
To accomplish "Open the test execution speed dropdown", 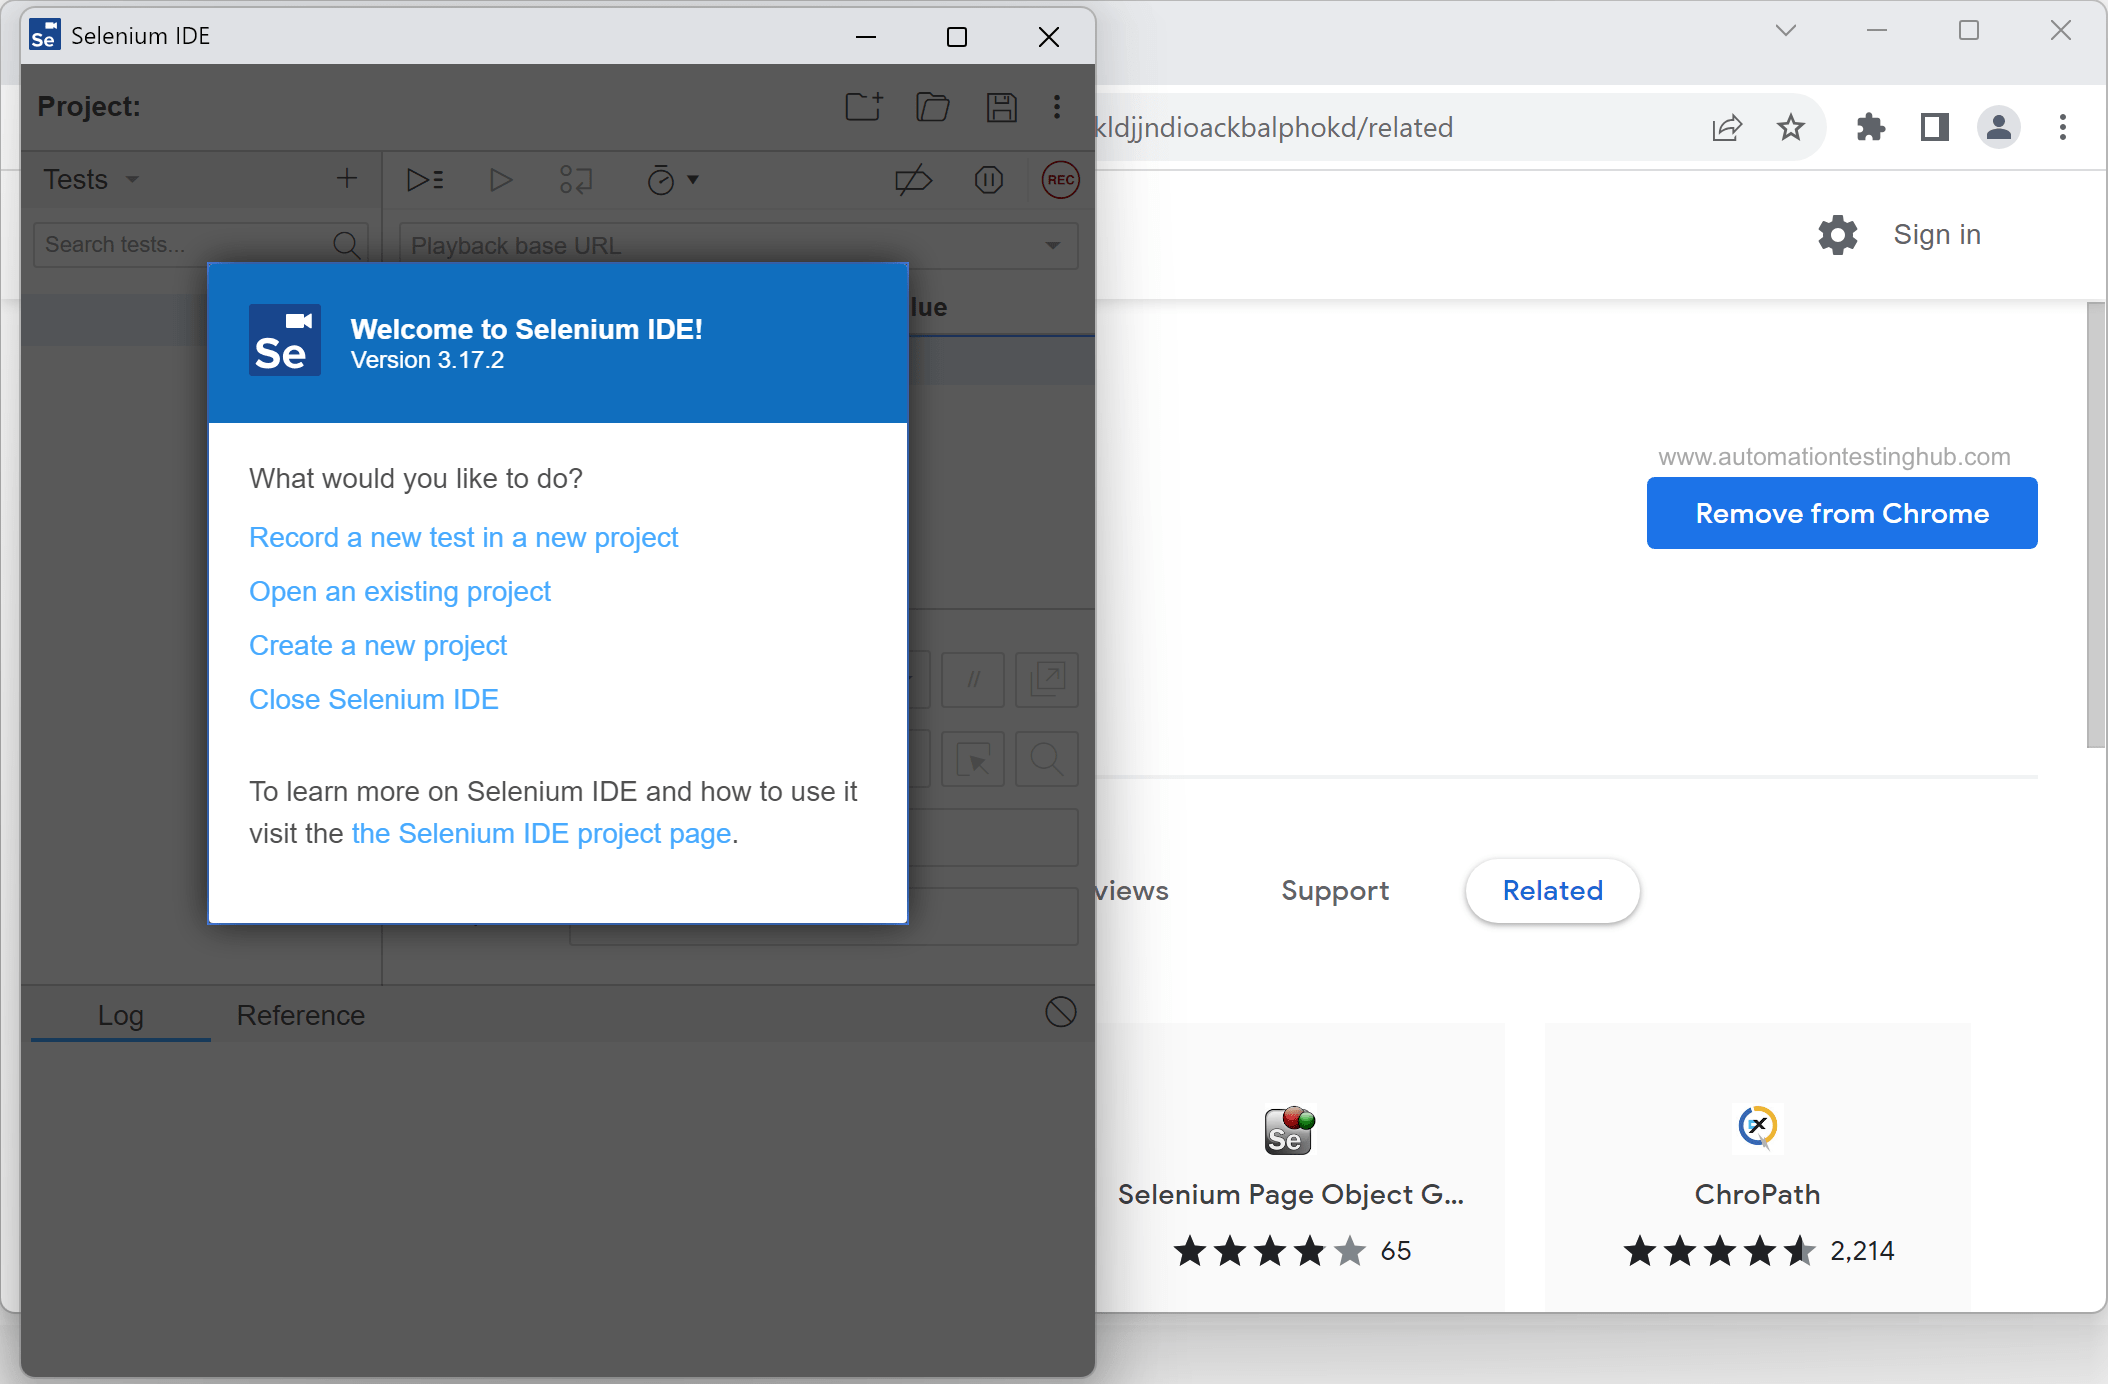I will coord(673,180).
